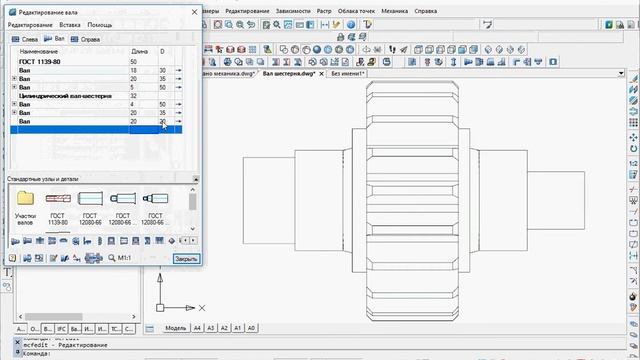This screenshot has height=360, width=640.
Task: Click the T text tool icon on the left edge
Action: [x=7, y=272]
